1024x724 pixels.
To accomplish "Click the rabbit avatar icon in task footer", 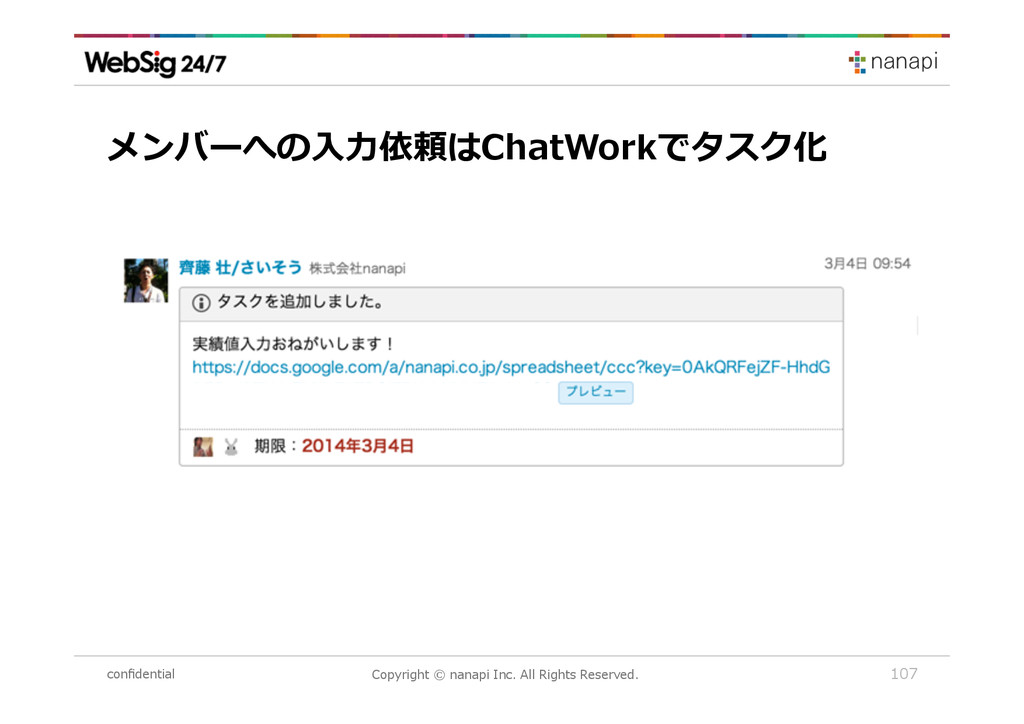I will [231, 447].
